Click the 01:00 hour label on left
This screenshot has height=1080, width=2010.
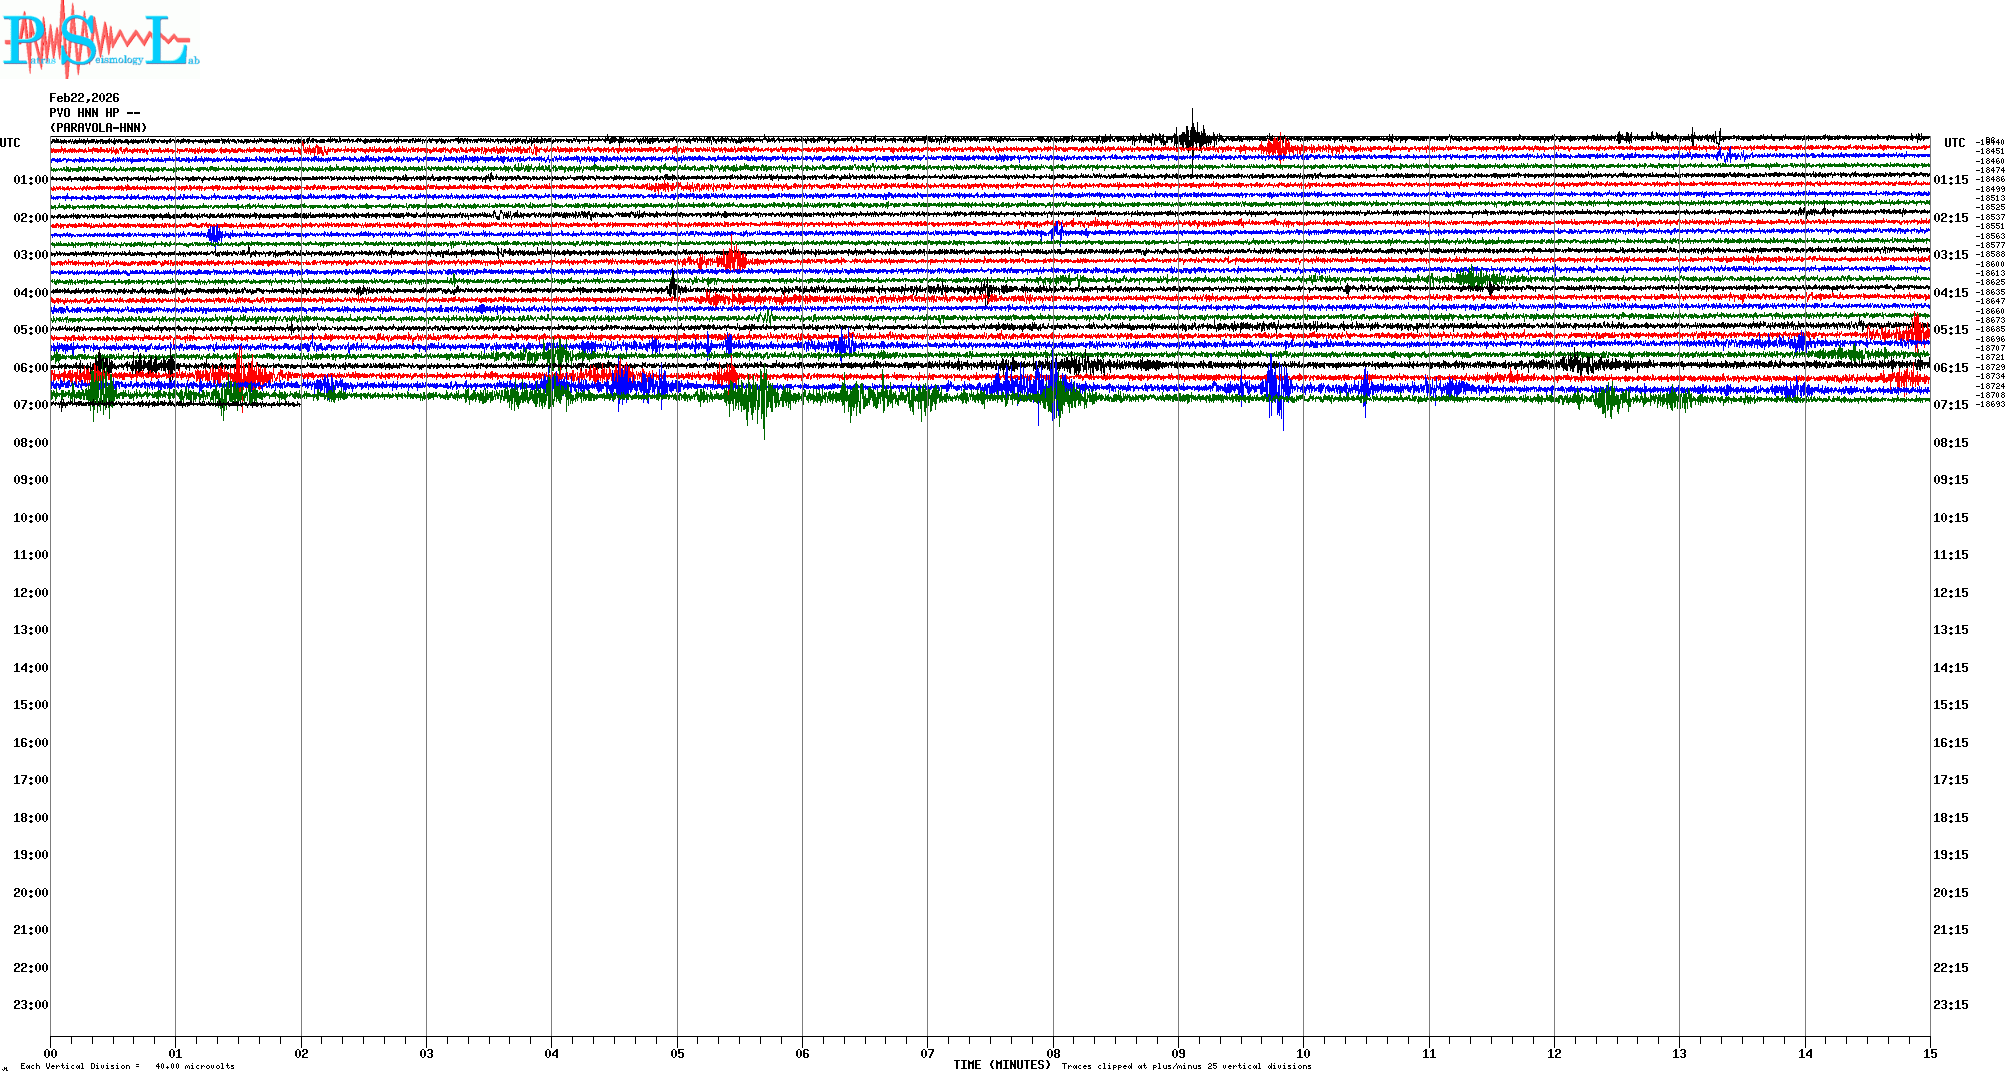(x=30, y=180)
